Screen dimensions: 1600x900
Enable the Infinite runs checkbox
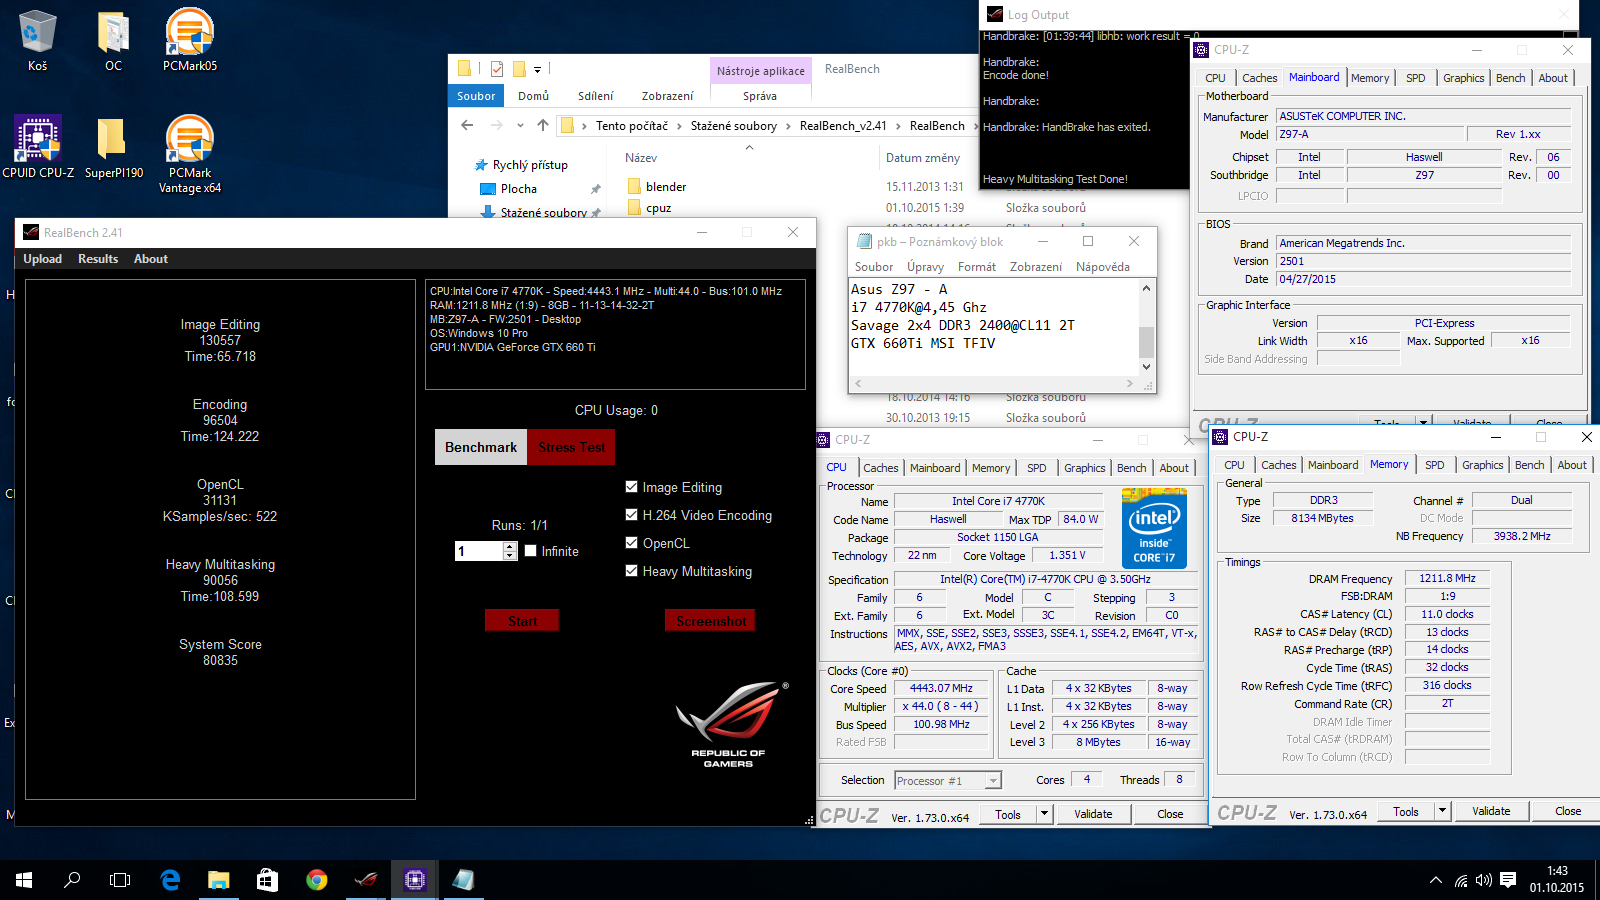pos(531,551)
